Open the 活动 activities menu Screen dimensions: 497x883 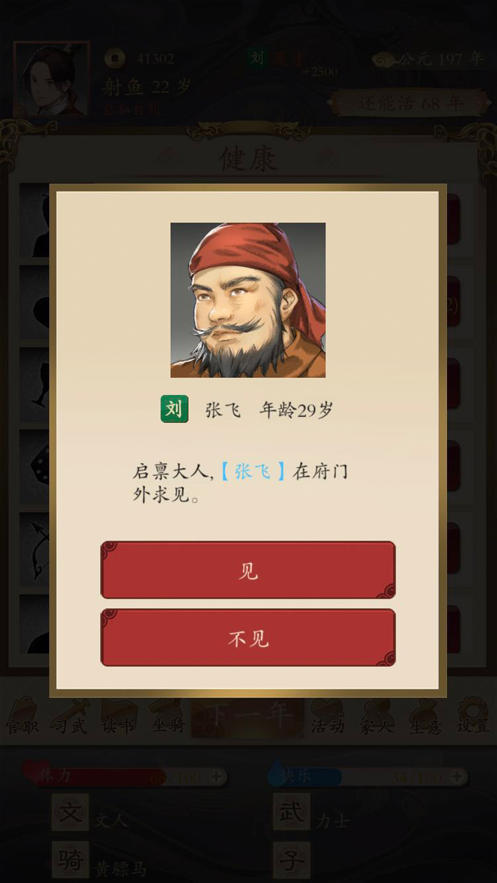tap(328, 717)
